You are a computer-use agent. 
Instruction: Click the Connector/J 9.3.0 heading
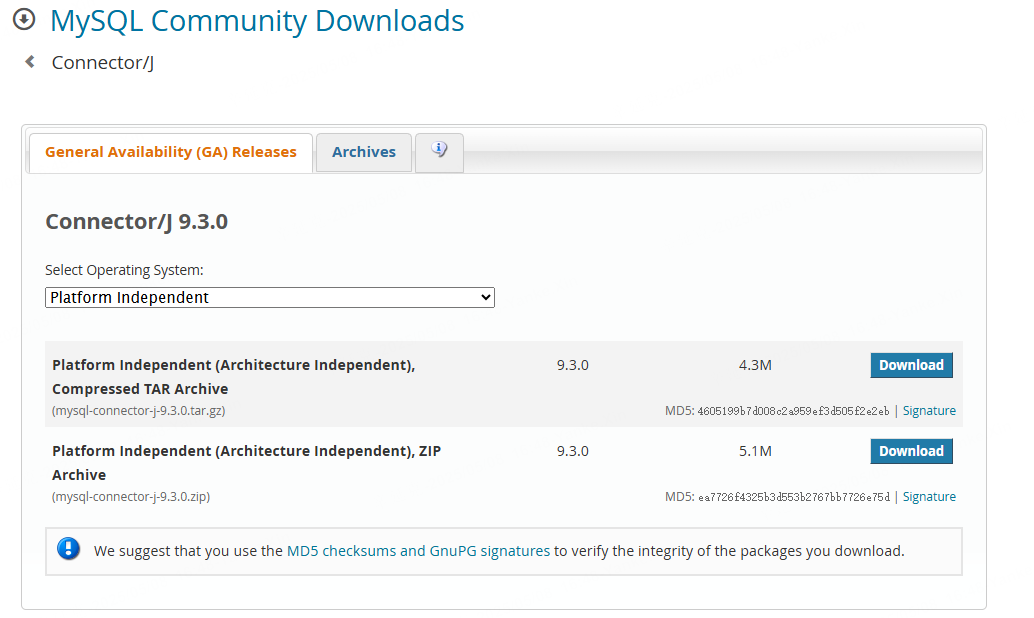(x=136, y=221)
